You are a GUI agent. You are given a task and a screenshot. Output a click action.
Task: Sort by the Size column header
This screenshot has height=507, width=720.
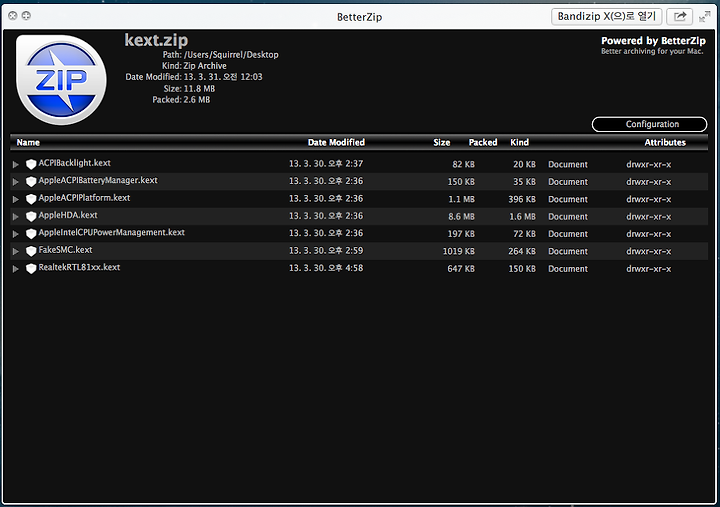coord(442,142)
